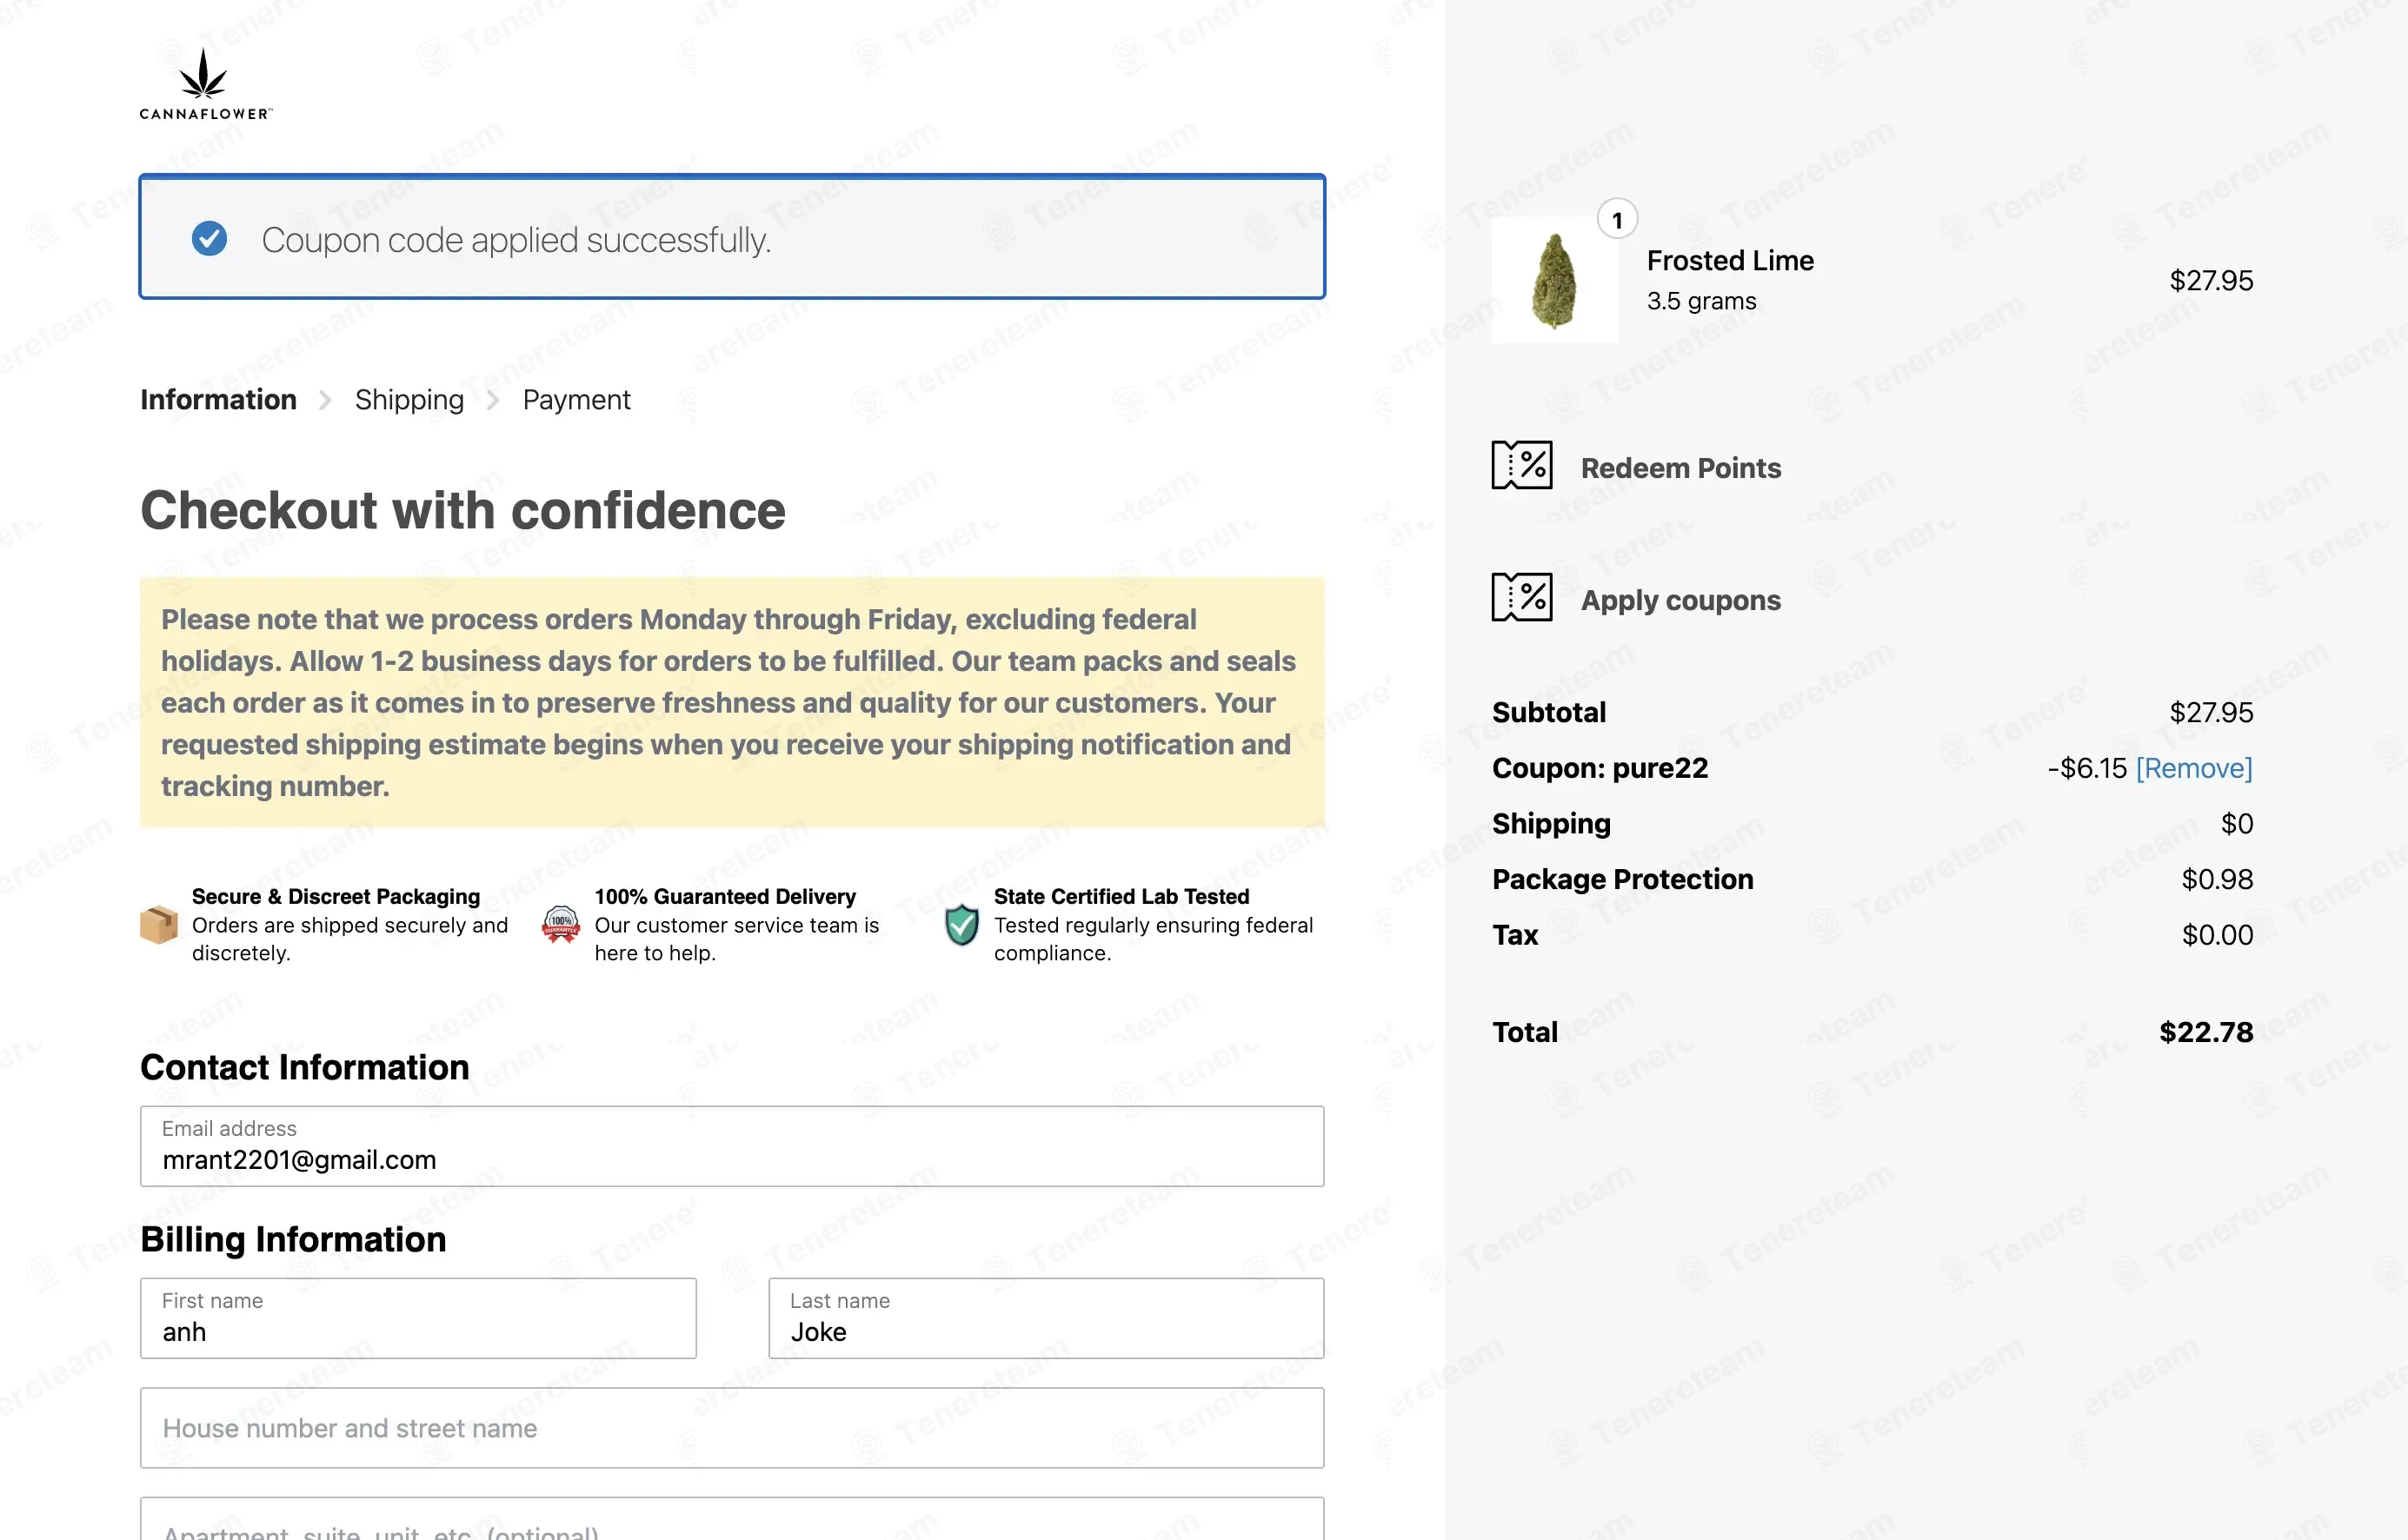The width and height of the screenshot is (2408, 1540).
Task: Click the Billing Information heading
Action: tap(293, 1239)
